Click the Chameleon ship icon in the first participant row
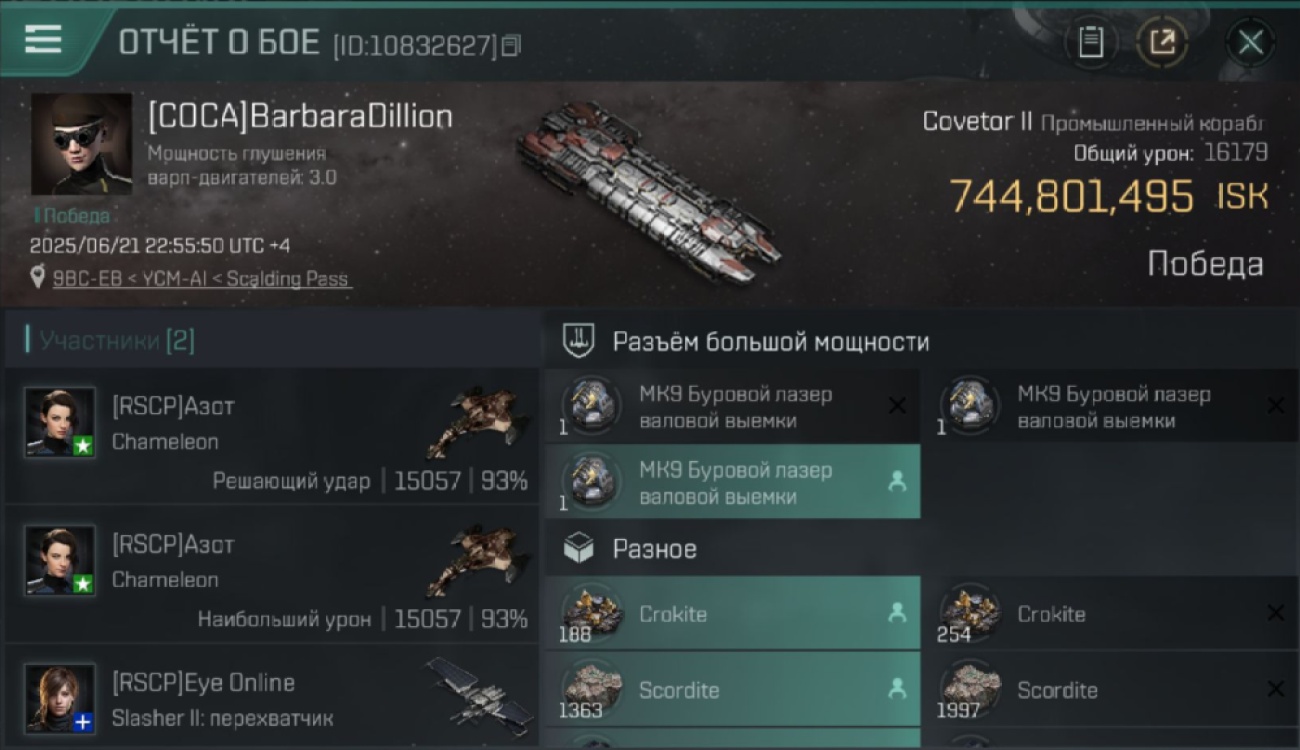The width and height of the screenshot is (1300, 750). (x=478, y=420)
